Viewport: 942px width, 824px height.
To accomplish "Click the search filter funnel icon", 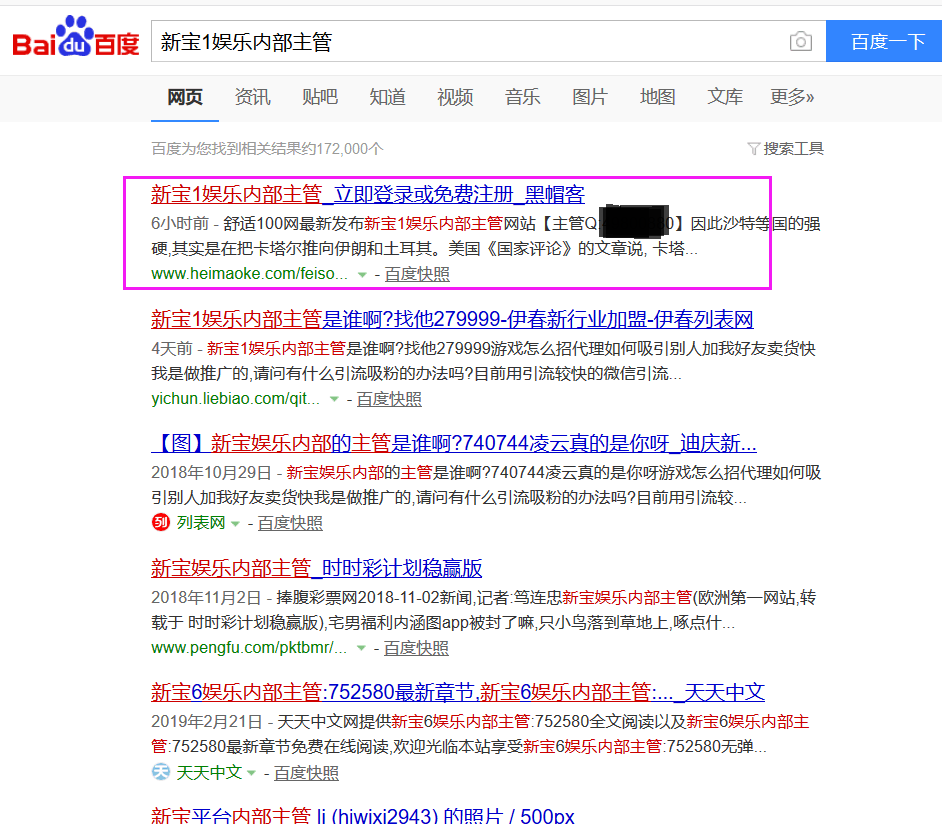I will 753,148.
